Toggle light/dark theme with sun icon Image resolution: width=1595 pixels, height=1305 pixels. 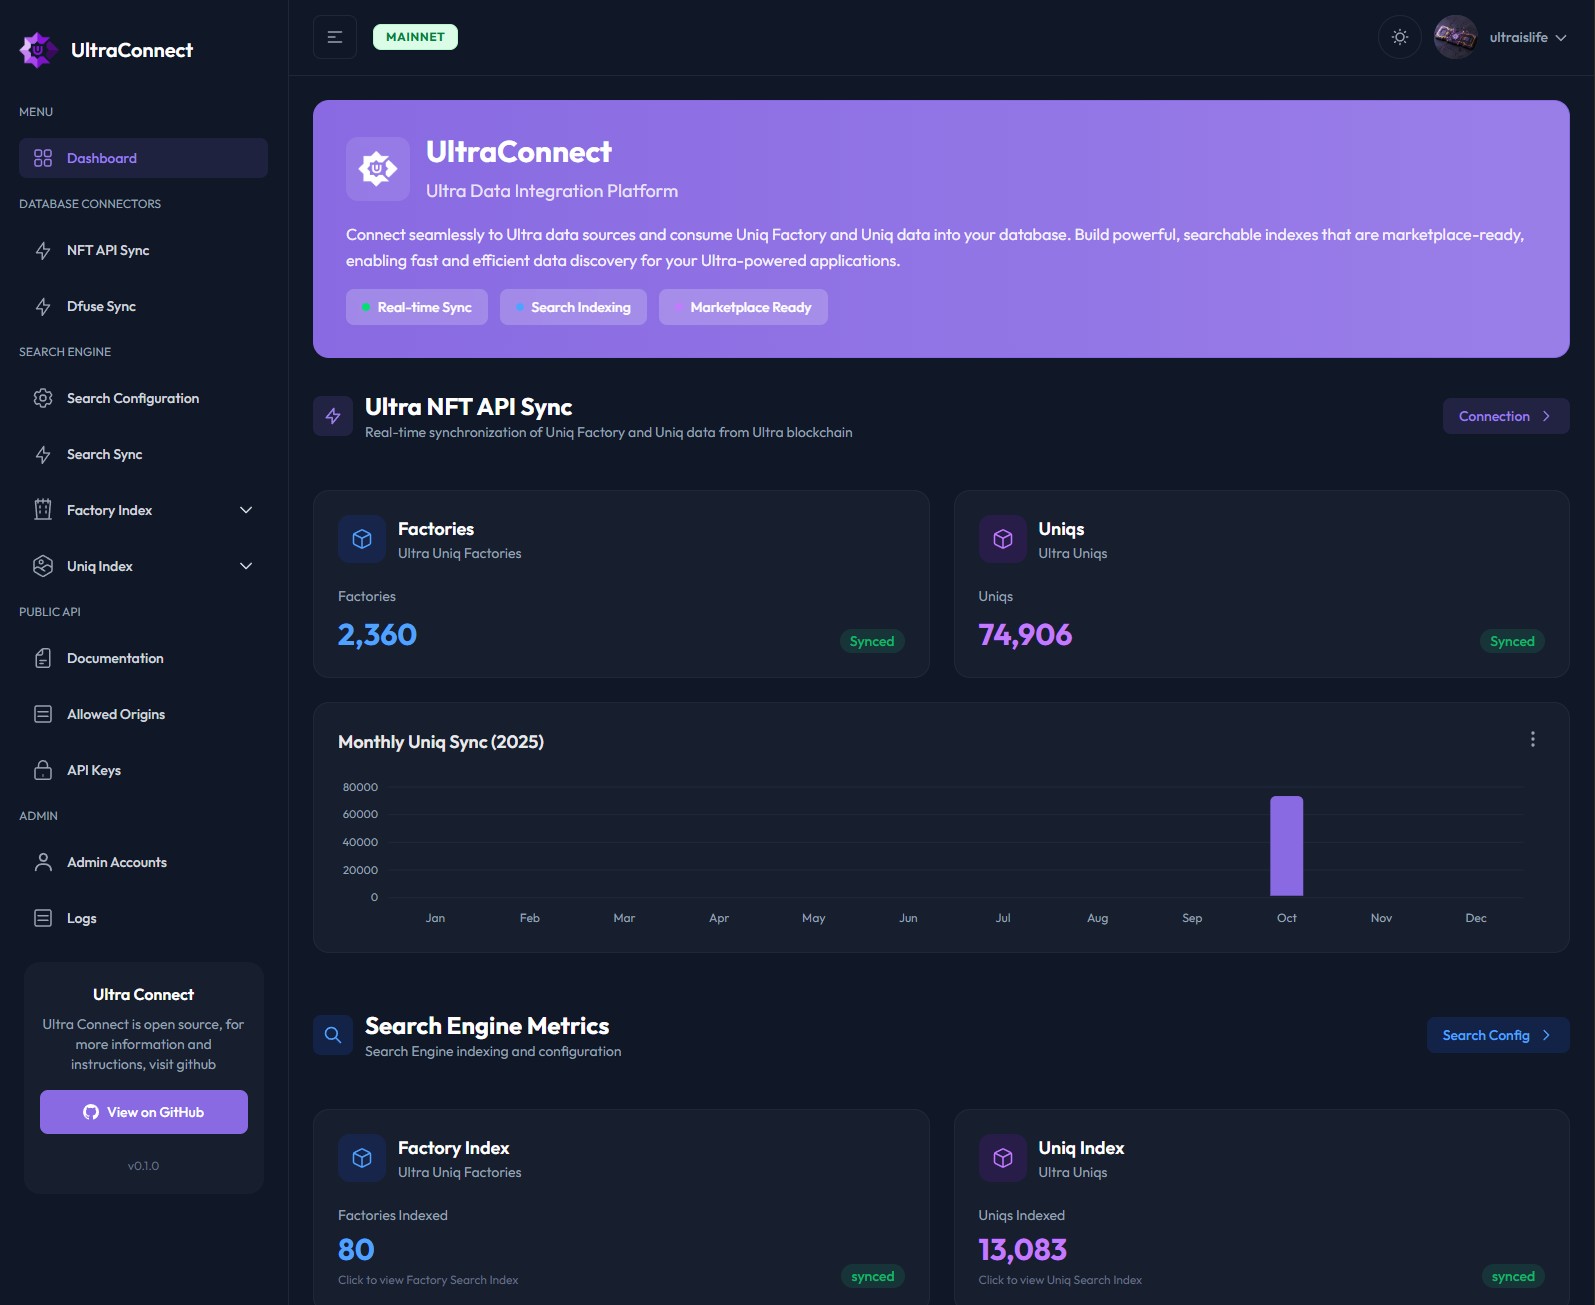[x=1400, y=37]
